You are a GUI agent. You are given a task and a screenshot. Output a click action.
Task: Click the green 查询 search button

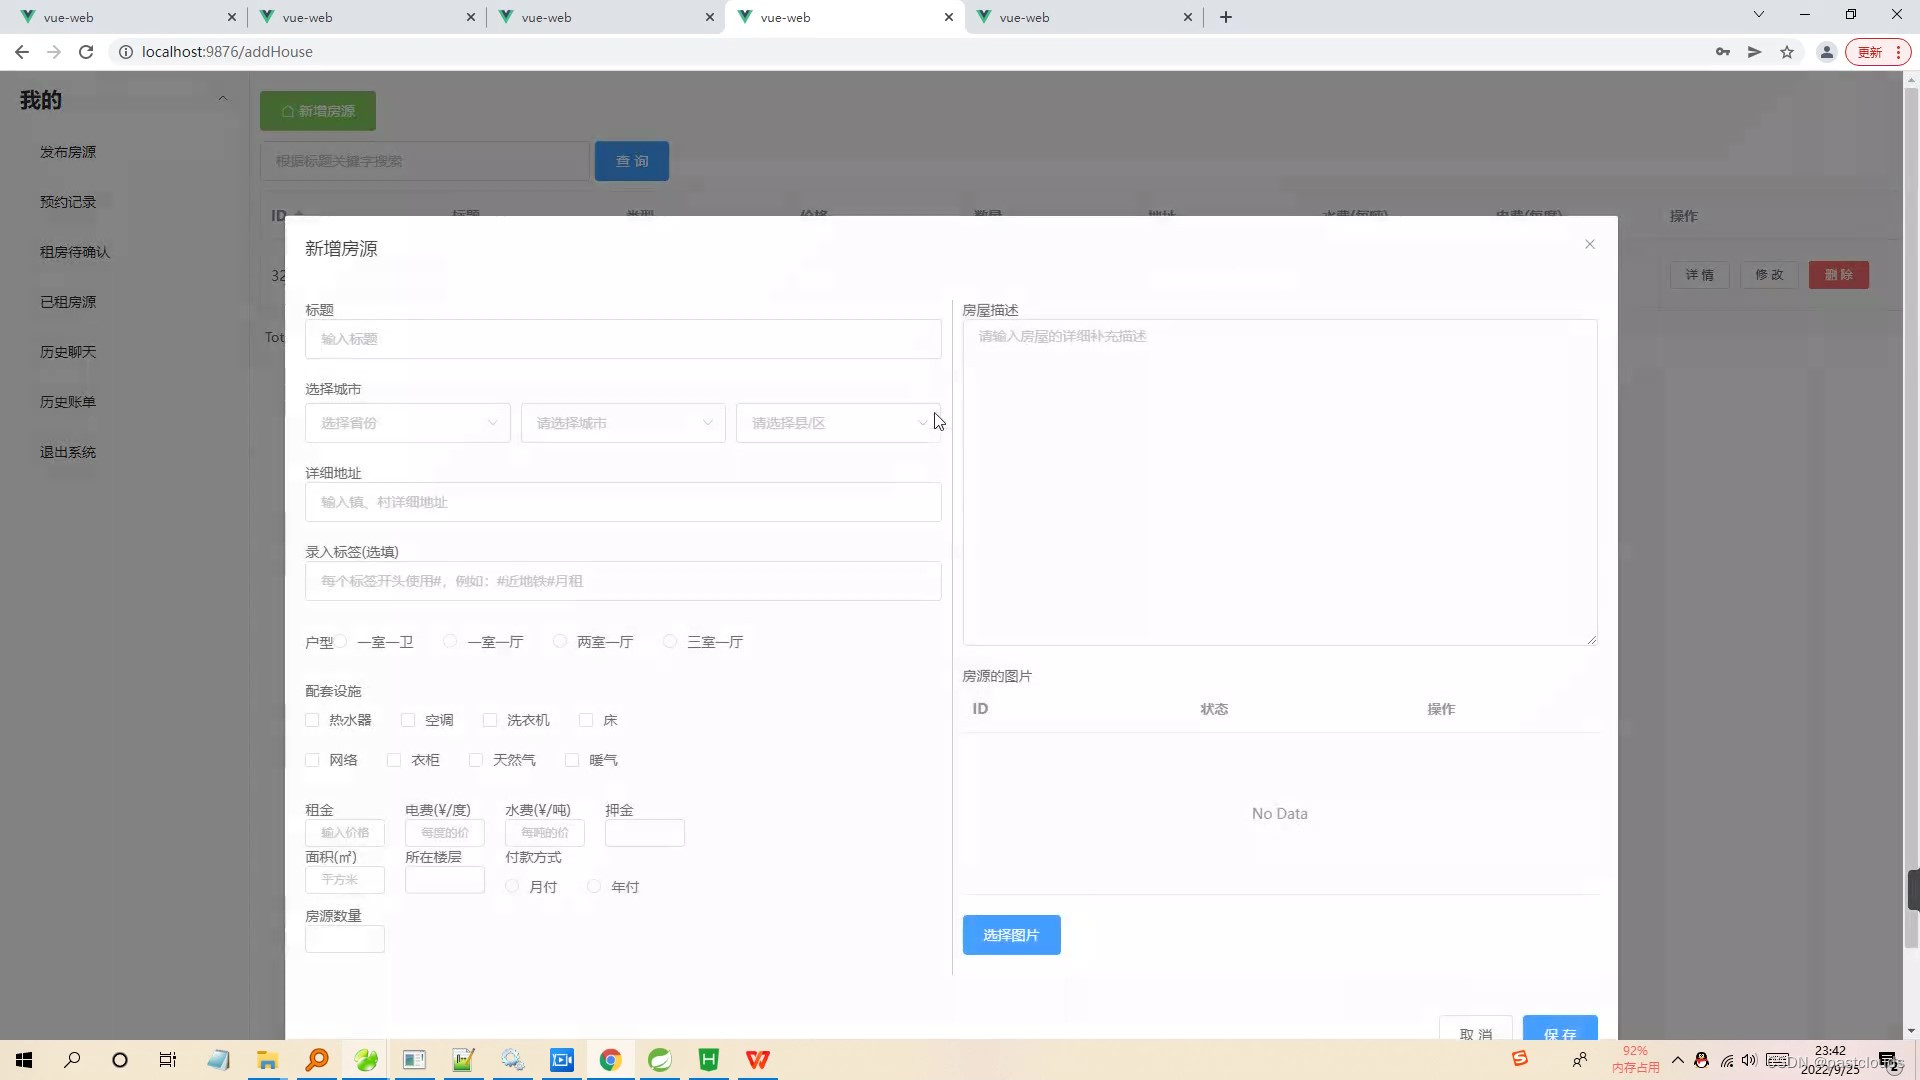631,160
